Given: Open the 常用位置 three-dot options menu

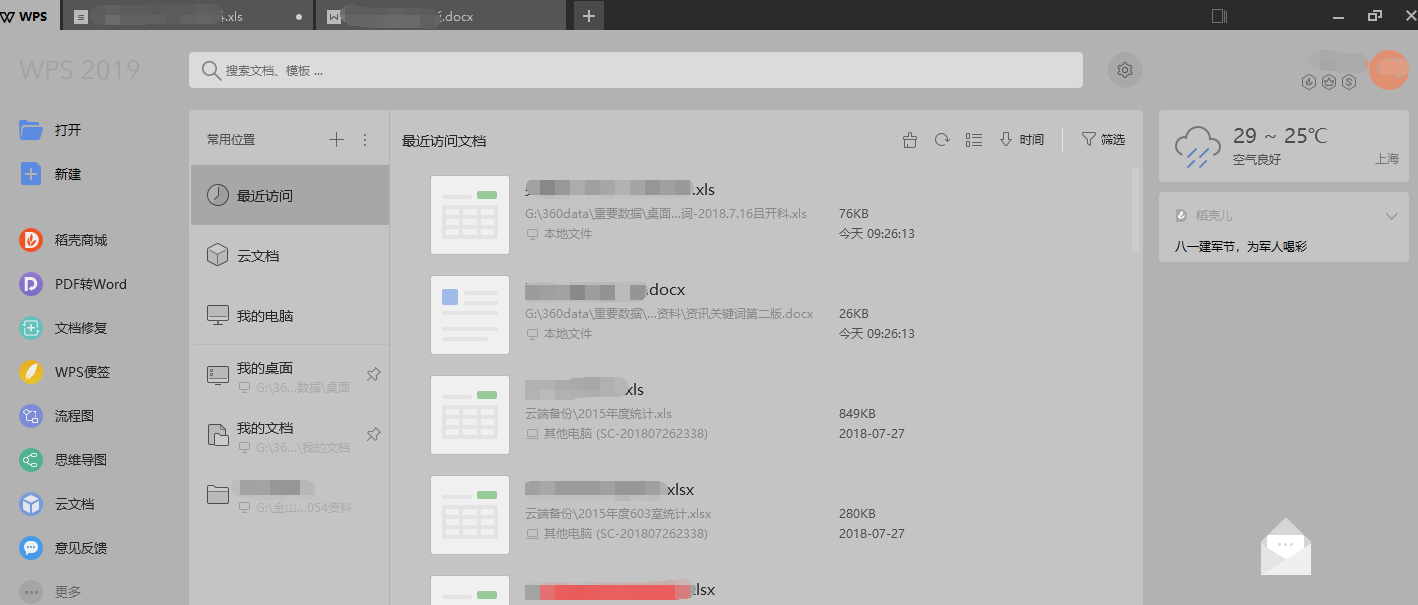Looking at the screenshot, I should 365,140.
